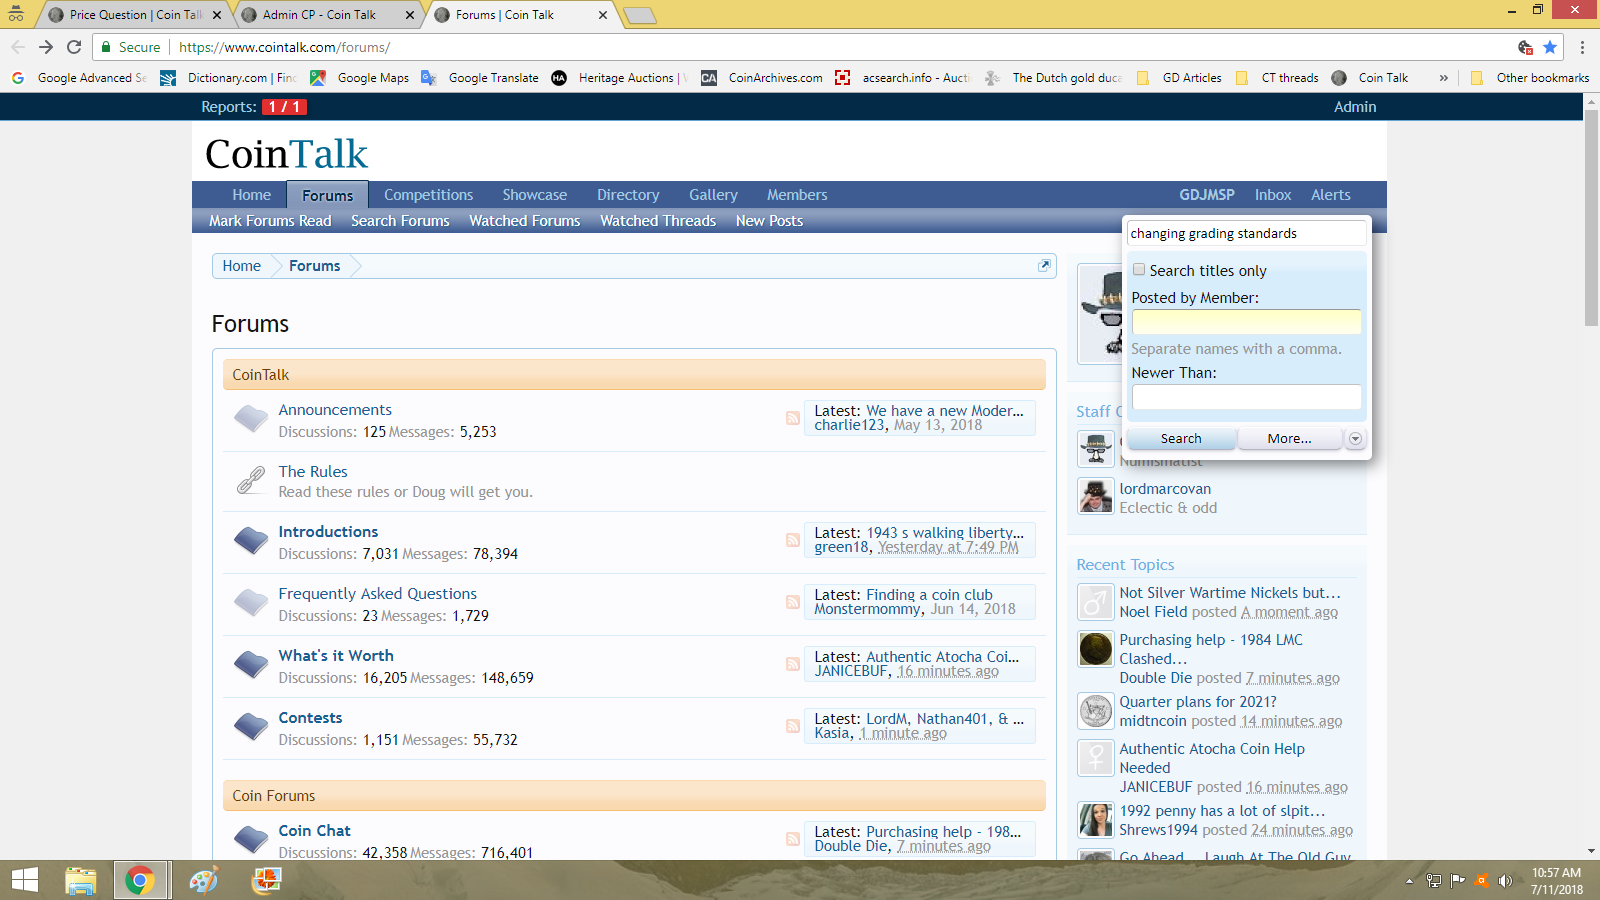Click the RSS feed icon for Contests
This screenshot has height=900, width=1600.
[x=792, y=726]
